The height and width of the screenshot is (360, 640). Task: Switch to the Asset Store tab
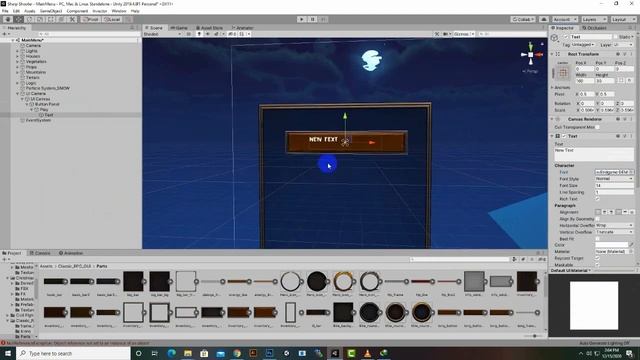click(209, 28)
